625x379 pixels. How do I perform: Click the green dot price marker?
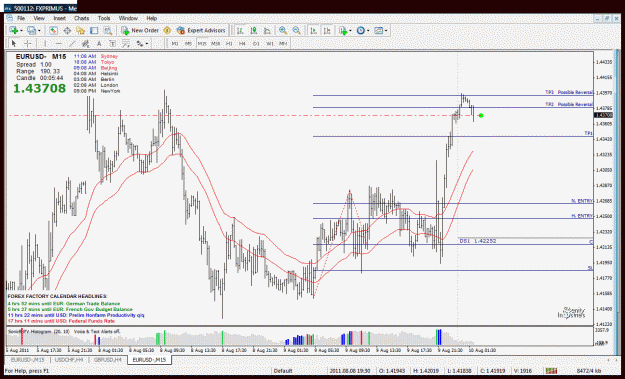[481, 116]
